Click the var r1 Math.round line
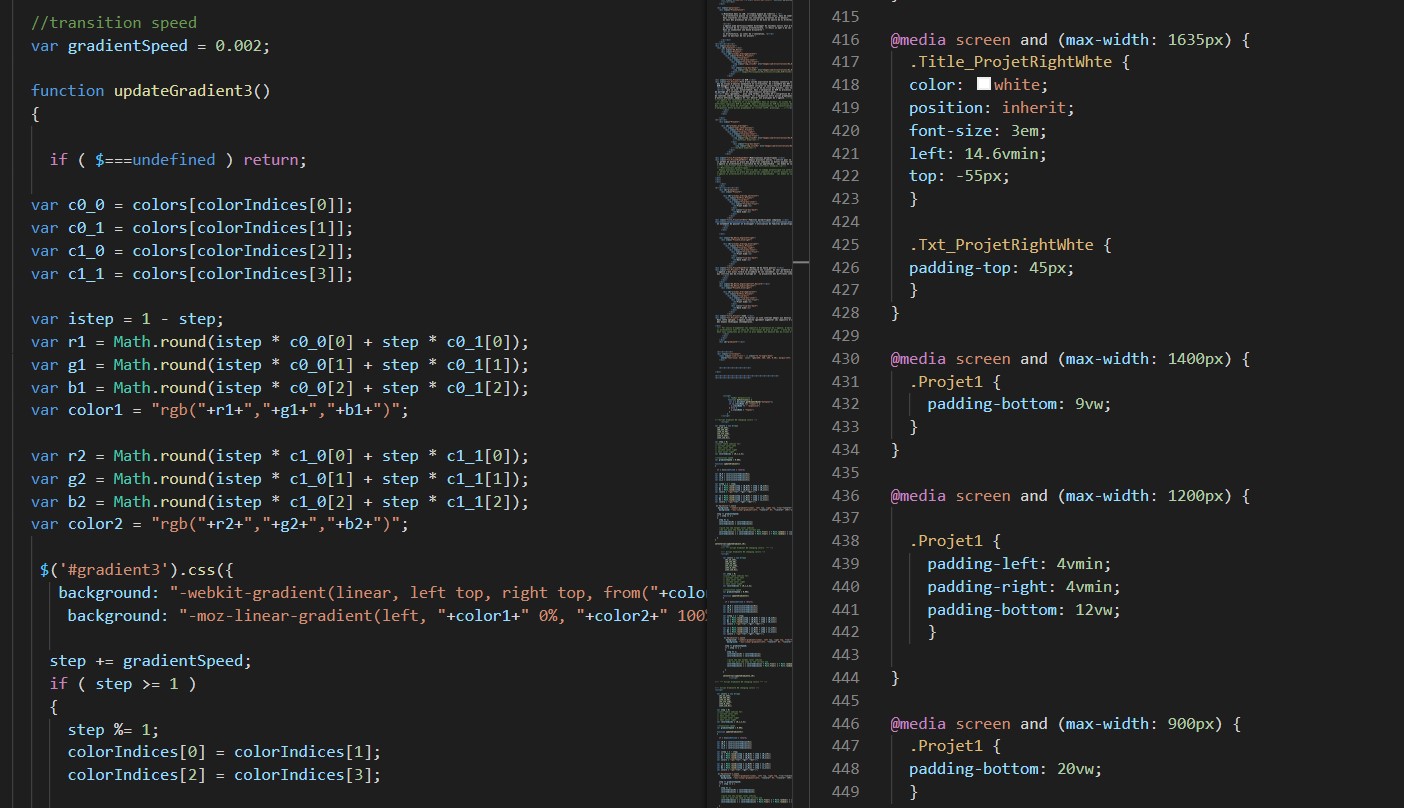This screenshot has width=1404, height=808. pyautogui.click(x=280, y=342)
